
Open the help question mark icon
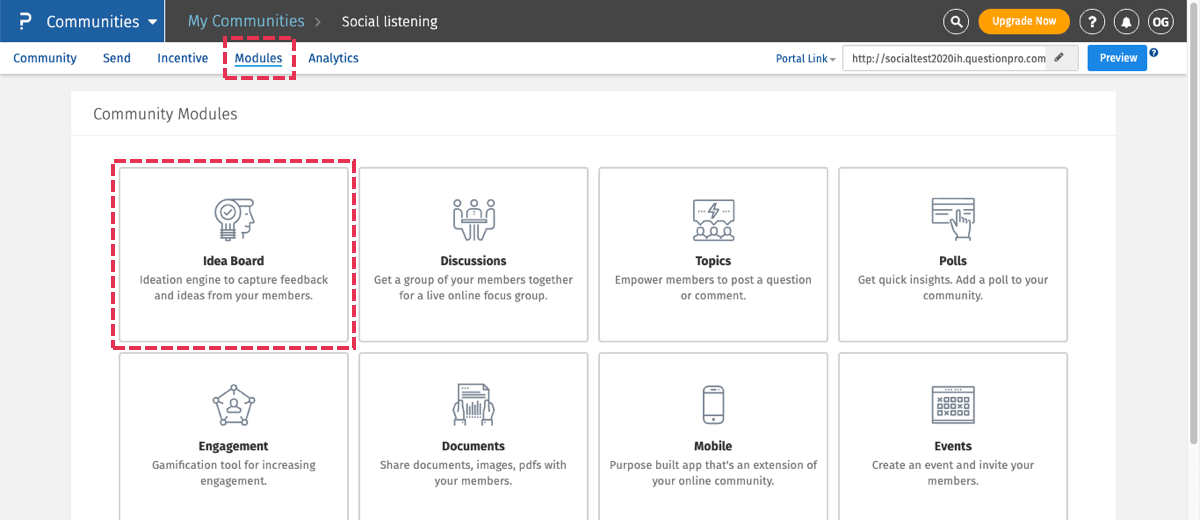[1092, 21]
